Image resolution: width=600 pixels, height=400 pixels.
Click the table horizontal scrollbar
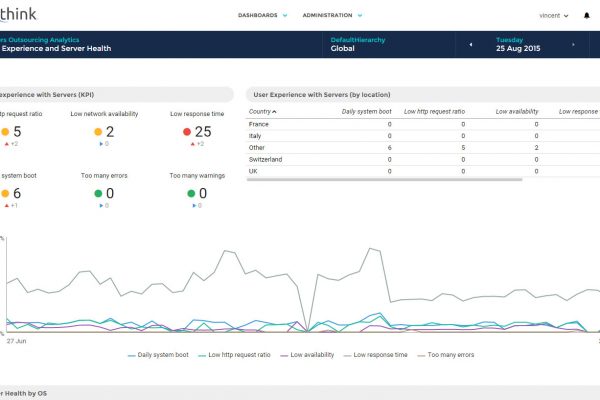385,180
